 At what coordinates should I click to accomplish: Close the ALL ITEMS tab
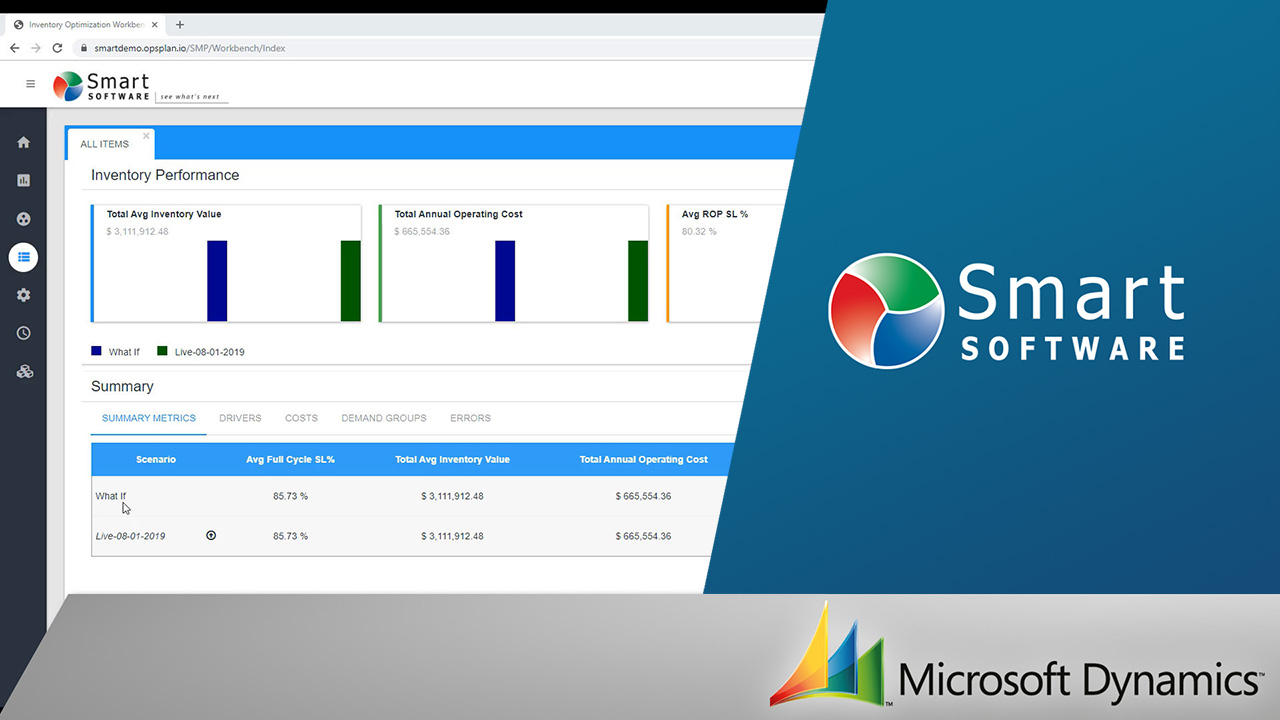tap(146, 136)
